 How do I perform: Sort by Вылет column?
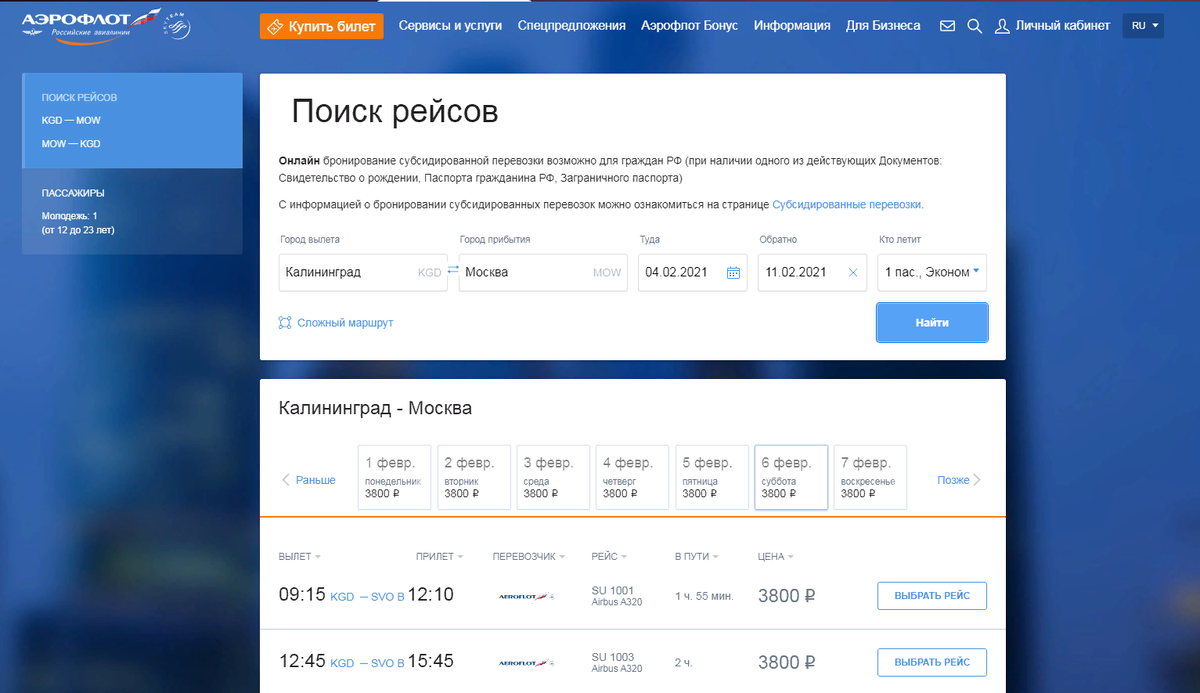(x=300, y=556)
